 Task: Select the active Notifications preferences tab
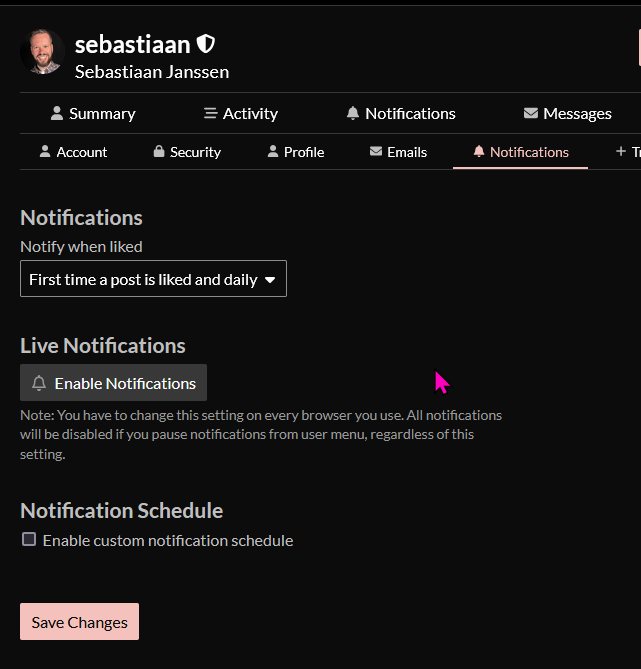521,152
